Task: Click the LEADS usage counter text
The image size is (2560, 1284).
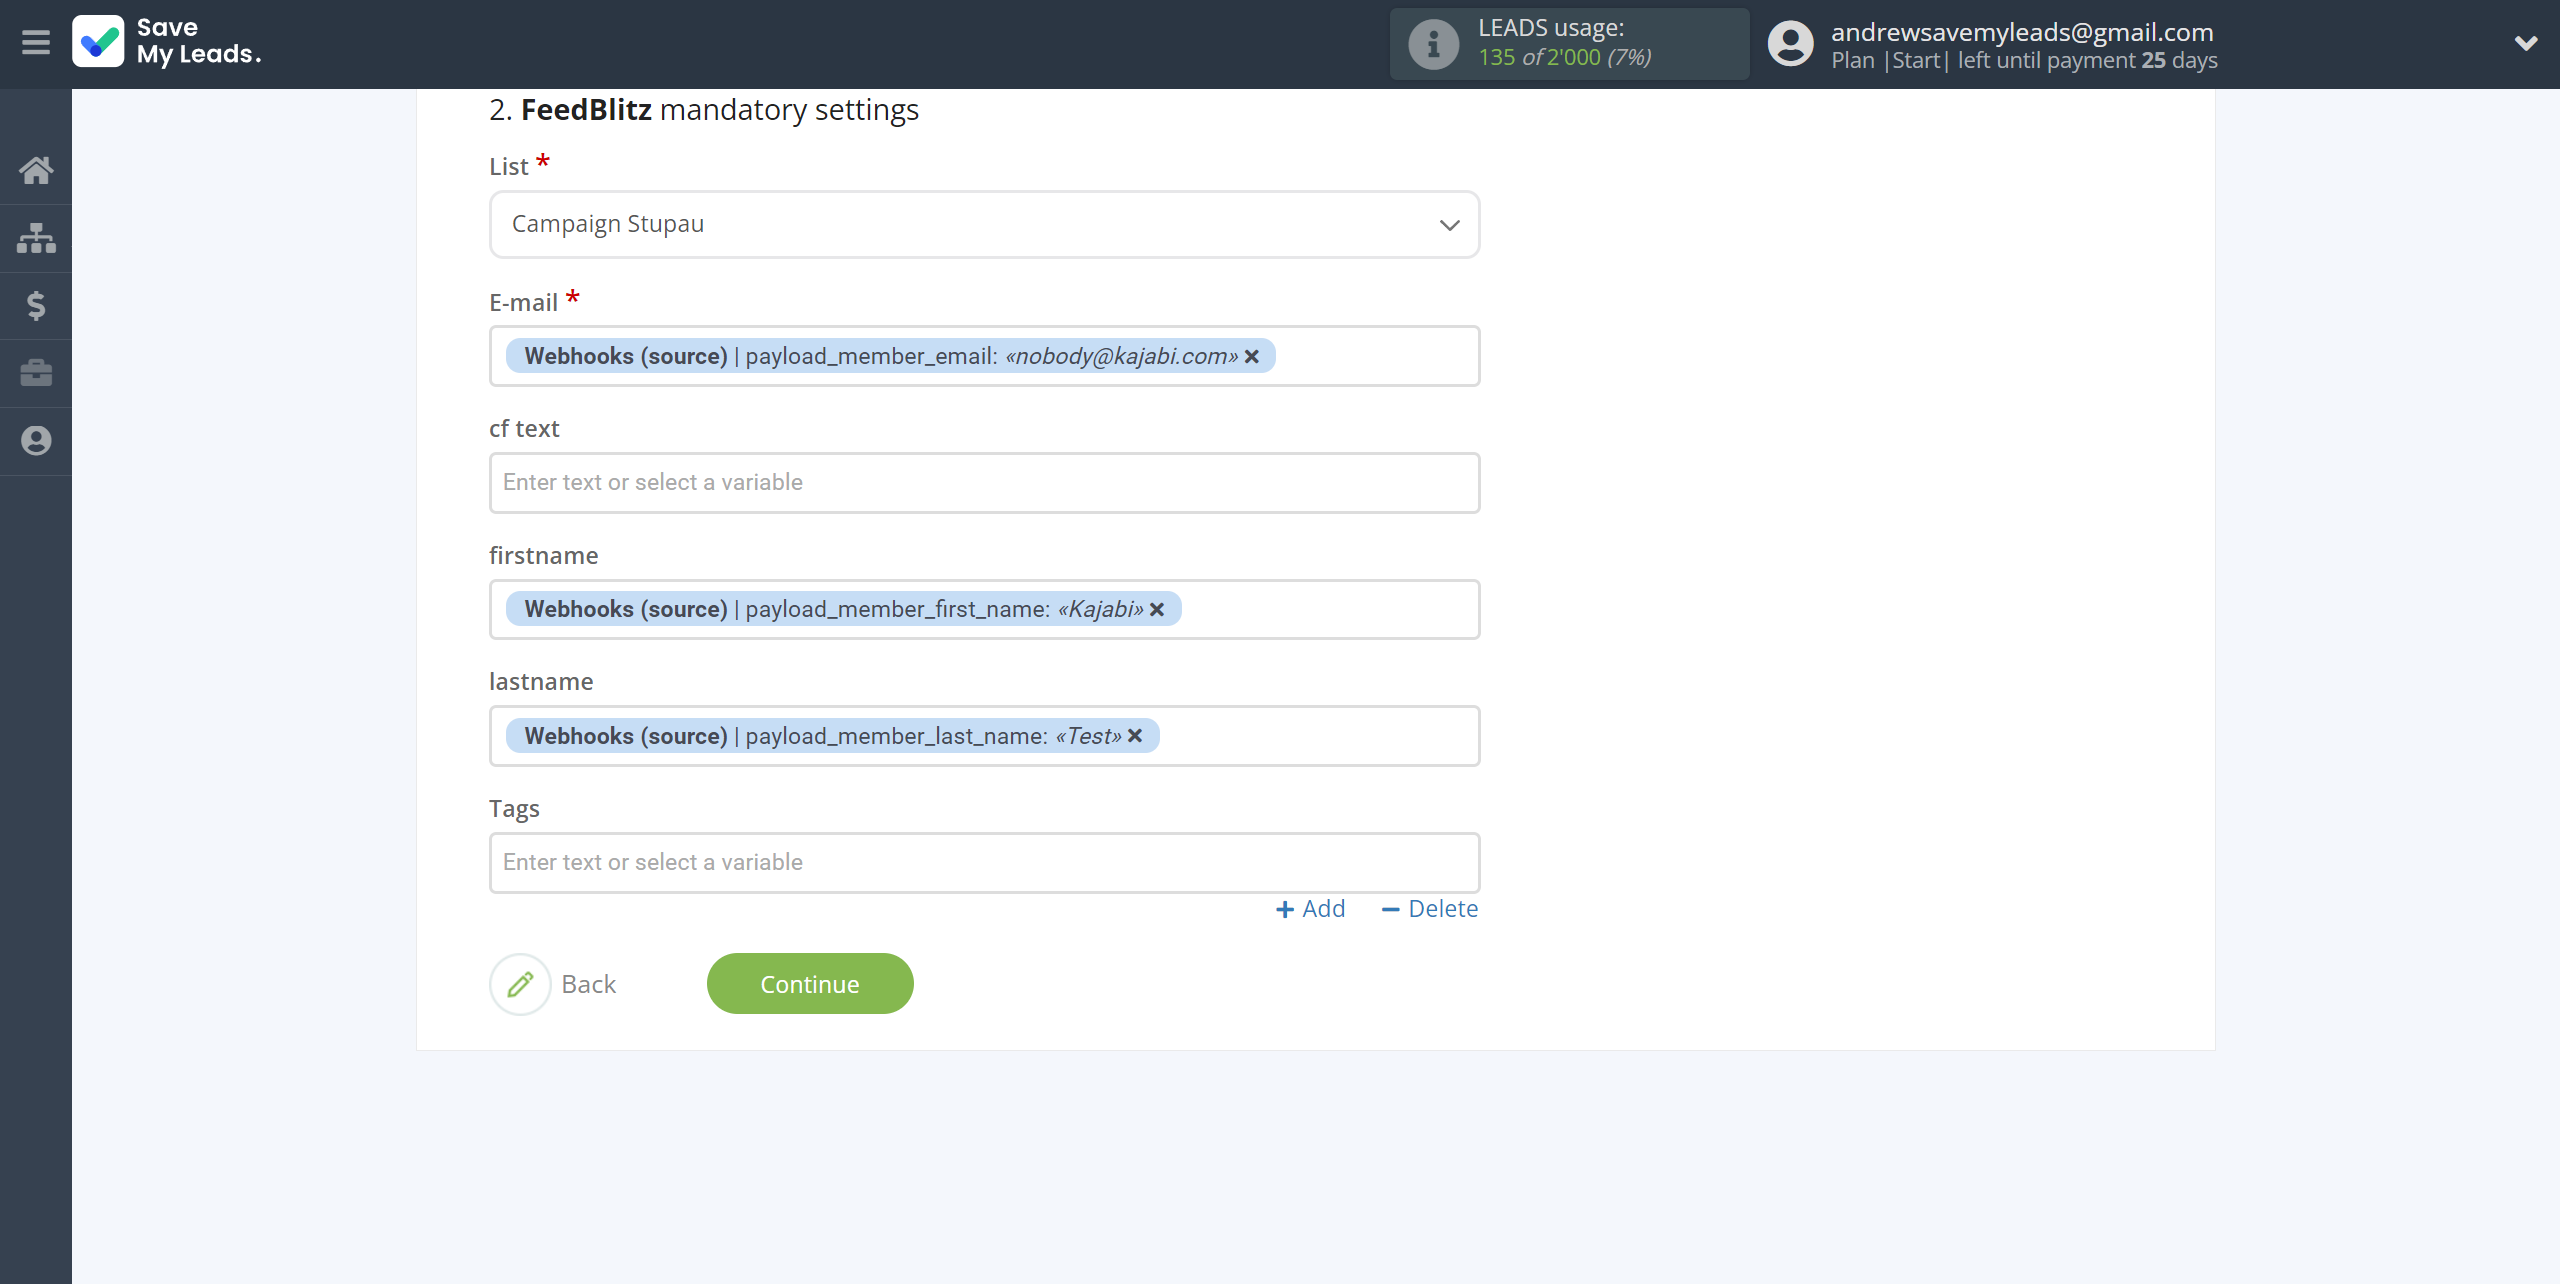Action: (1565, 57)
